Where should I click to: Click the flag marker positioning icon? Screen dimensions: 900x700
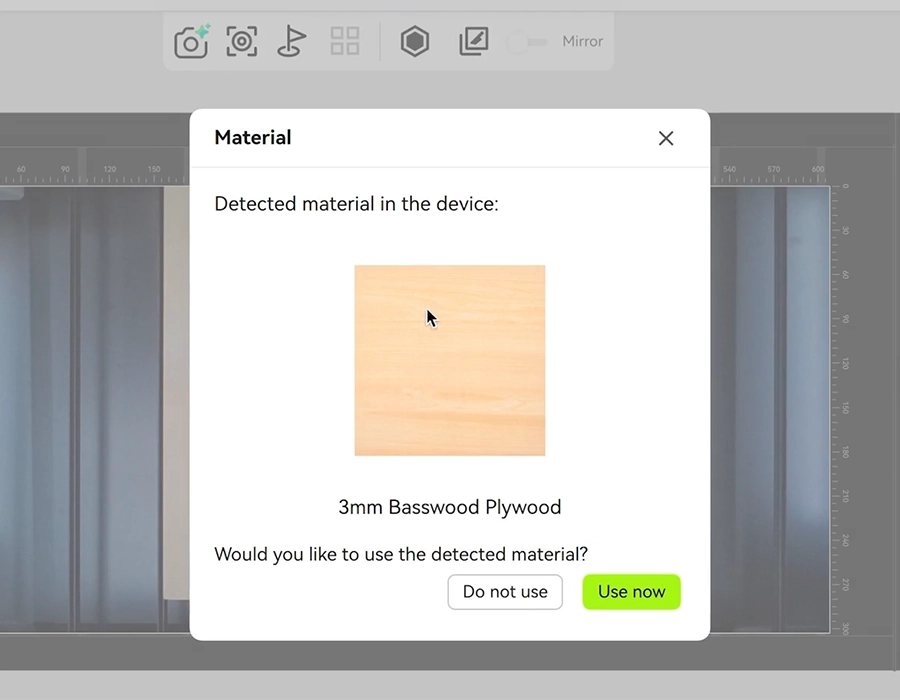pos(292,41)
